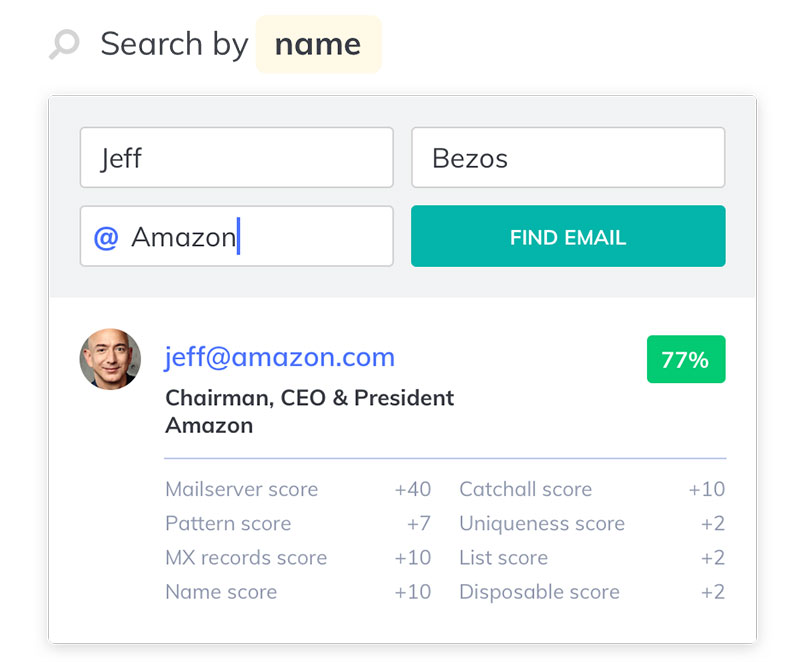Click the Catchall score row
Viewport: 800px width, 662px height.
592,489
